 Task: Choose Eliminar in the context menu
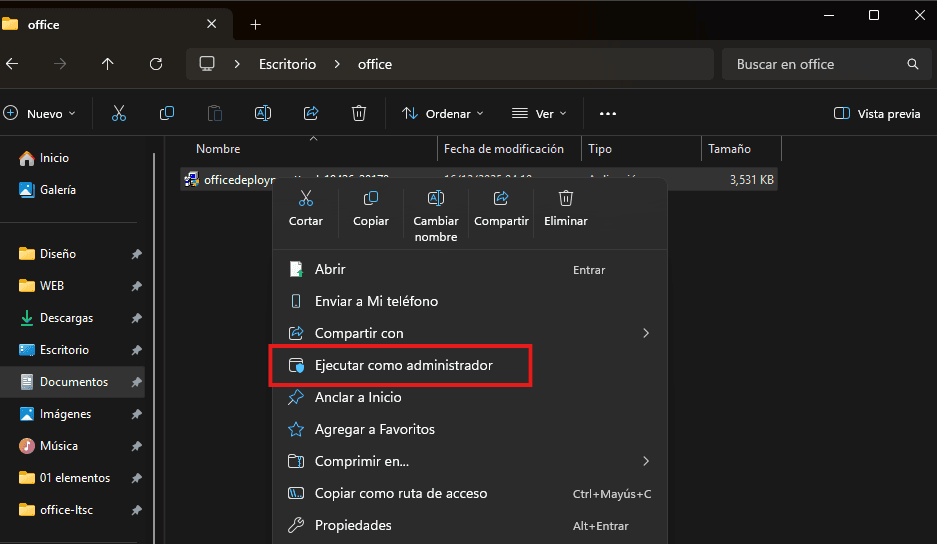click(x=565, y=209)
